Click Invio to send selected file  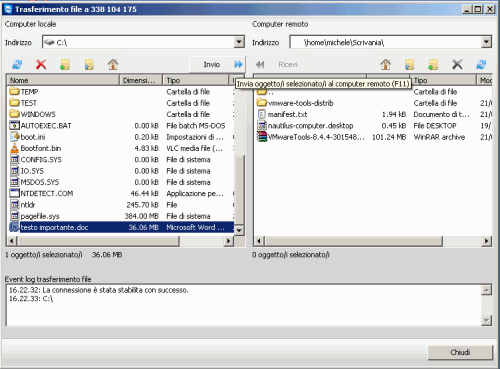point(217,64)
